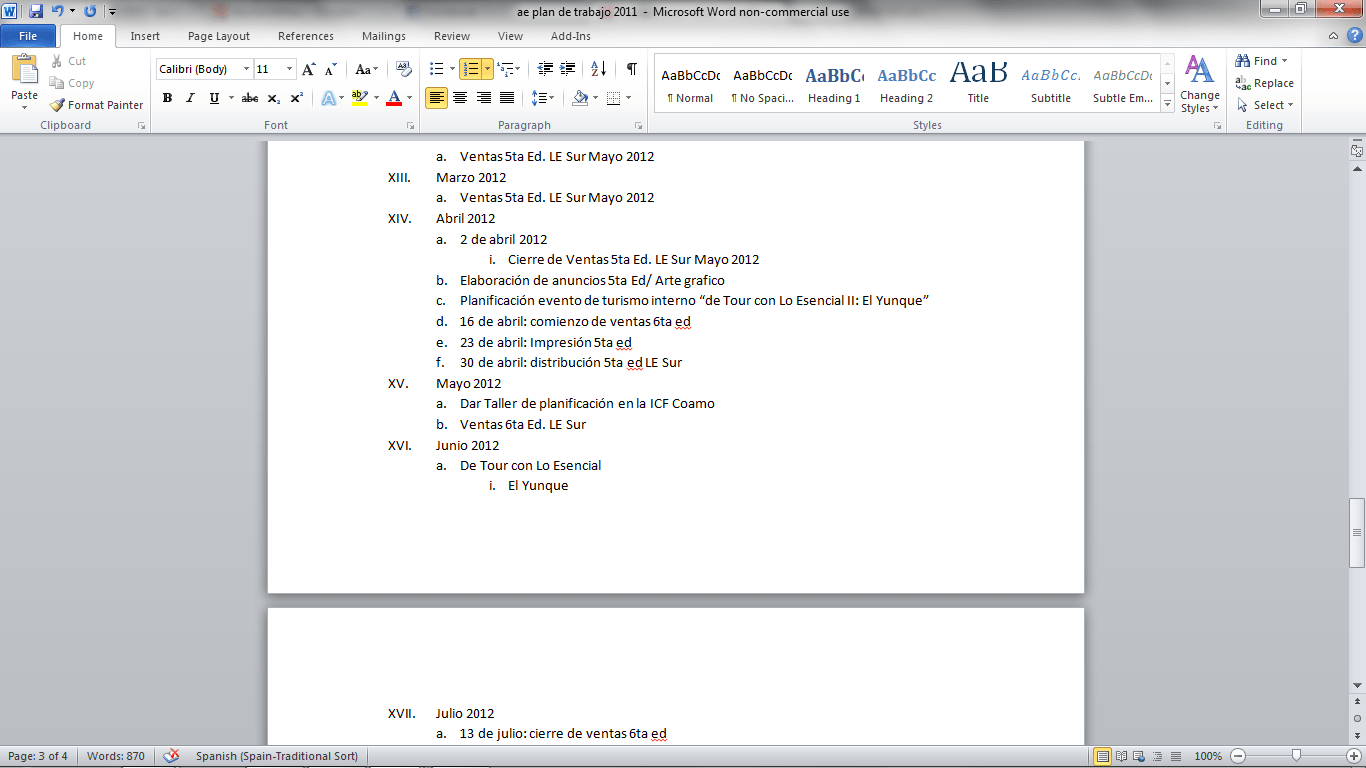1366x768 pixels.
Task: Click the Save icon in Quick Access Toolbar
Action: [x=36, y=11]
